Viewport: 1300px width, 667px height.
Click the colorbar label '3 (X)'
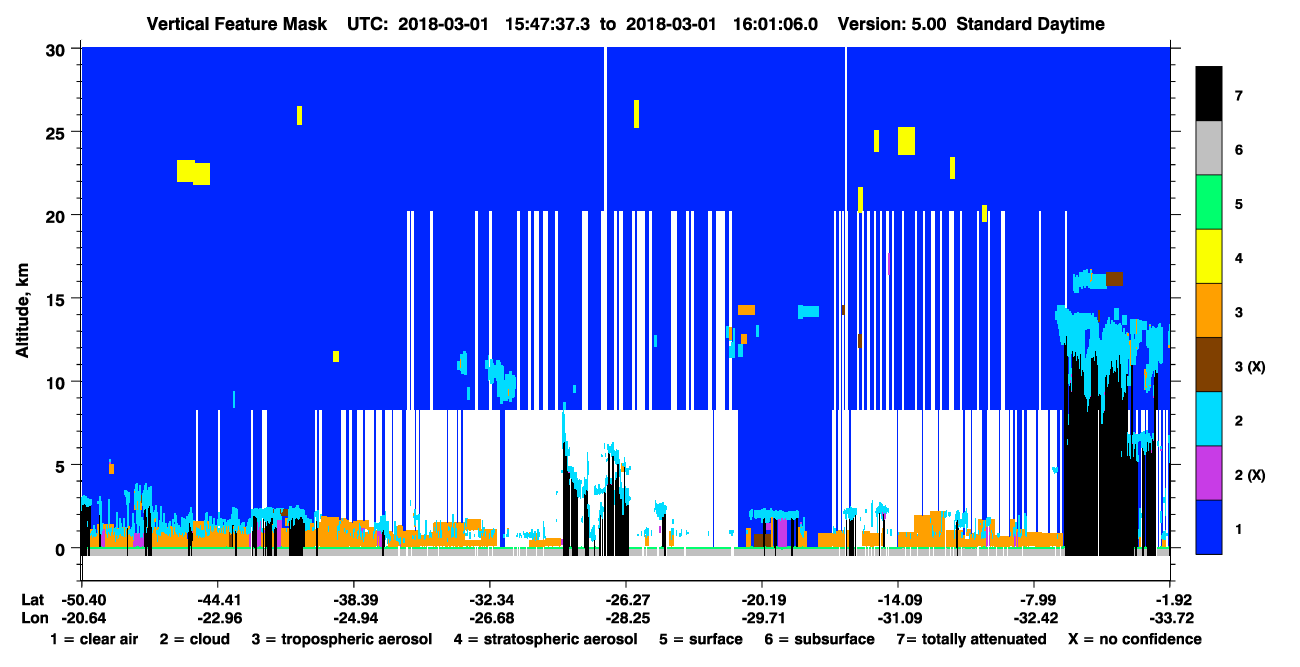point(1250,367)
